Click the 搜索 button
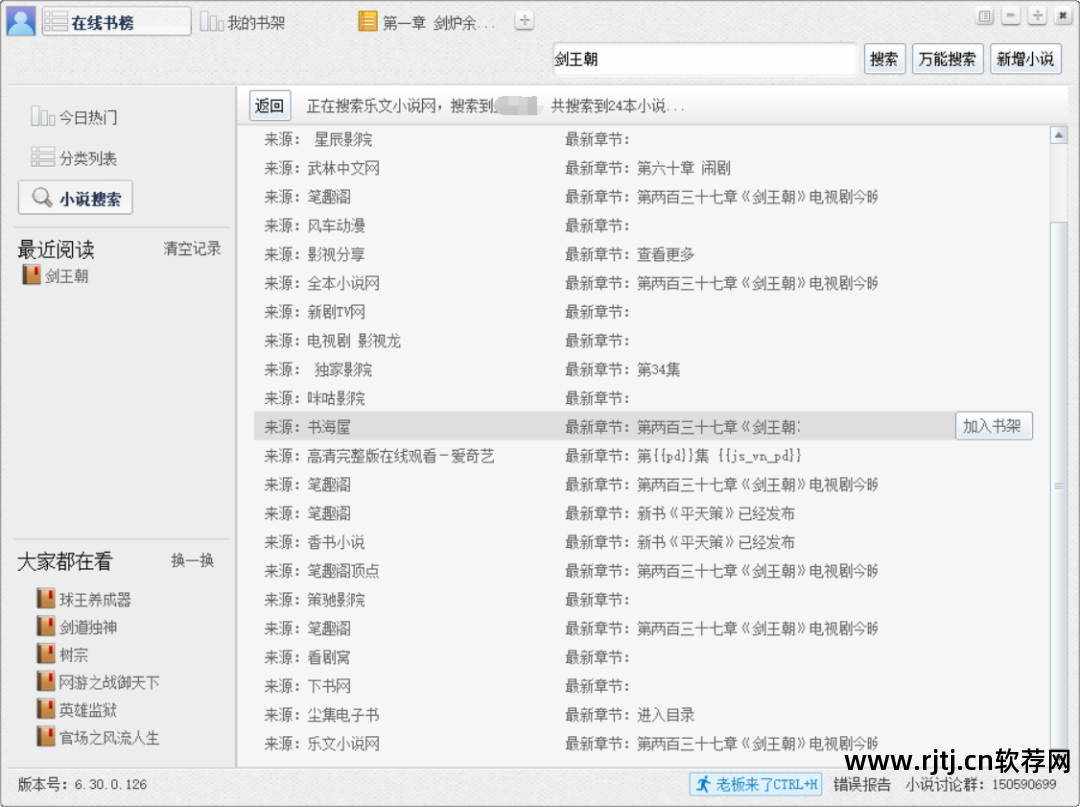This screenshot has height=807, width=1080. [883, 58]
